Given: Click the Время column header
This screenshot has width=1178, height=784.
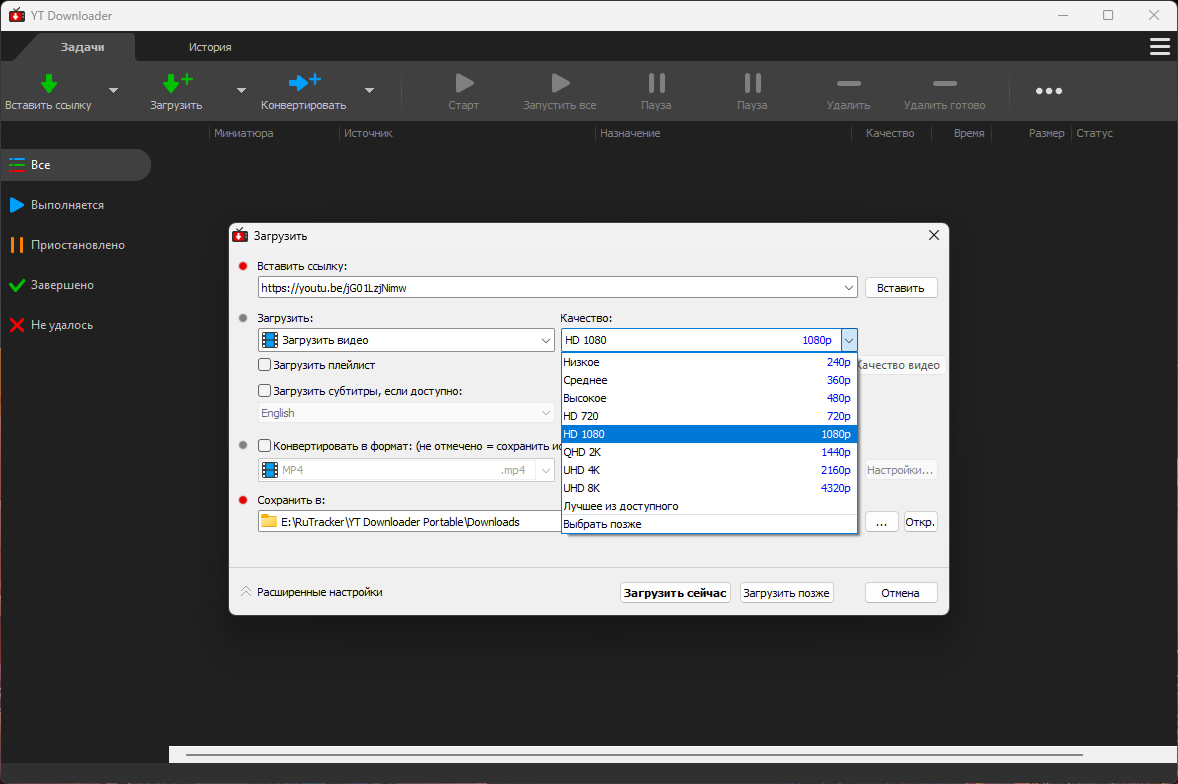Looking at the screenshot, I should tap(969, 133).
